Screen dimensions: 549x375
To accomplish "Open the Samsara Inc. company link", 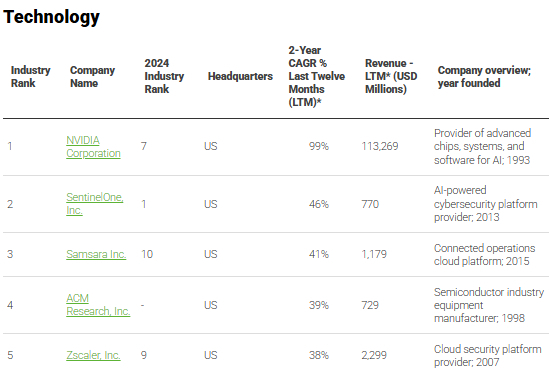I will tap(96, 254).
